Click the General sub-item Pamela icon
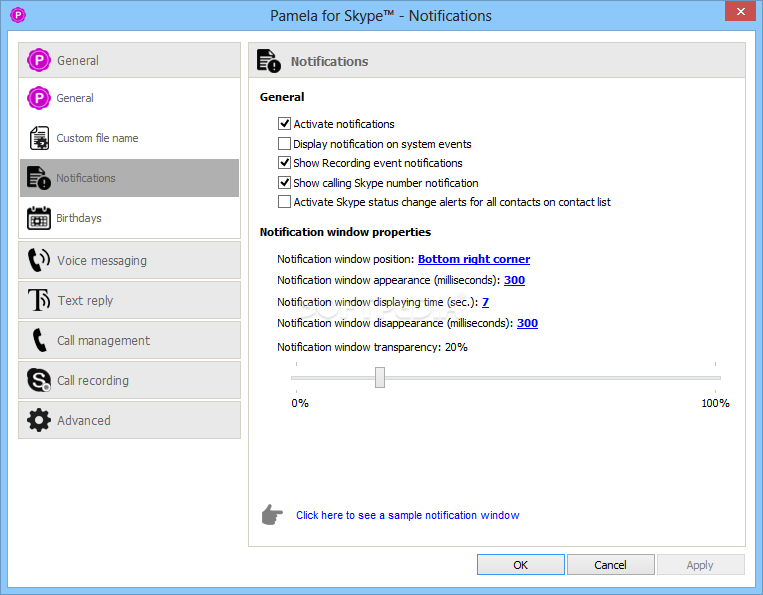Screen dimensions: 763x595 [x=39, y=98]
